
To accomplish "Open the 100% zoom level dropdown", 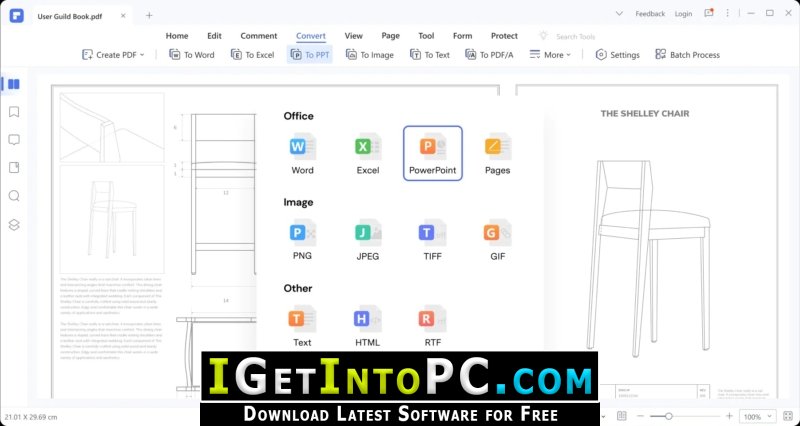I will (758, 417).
